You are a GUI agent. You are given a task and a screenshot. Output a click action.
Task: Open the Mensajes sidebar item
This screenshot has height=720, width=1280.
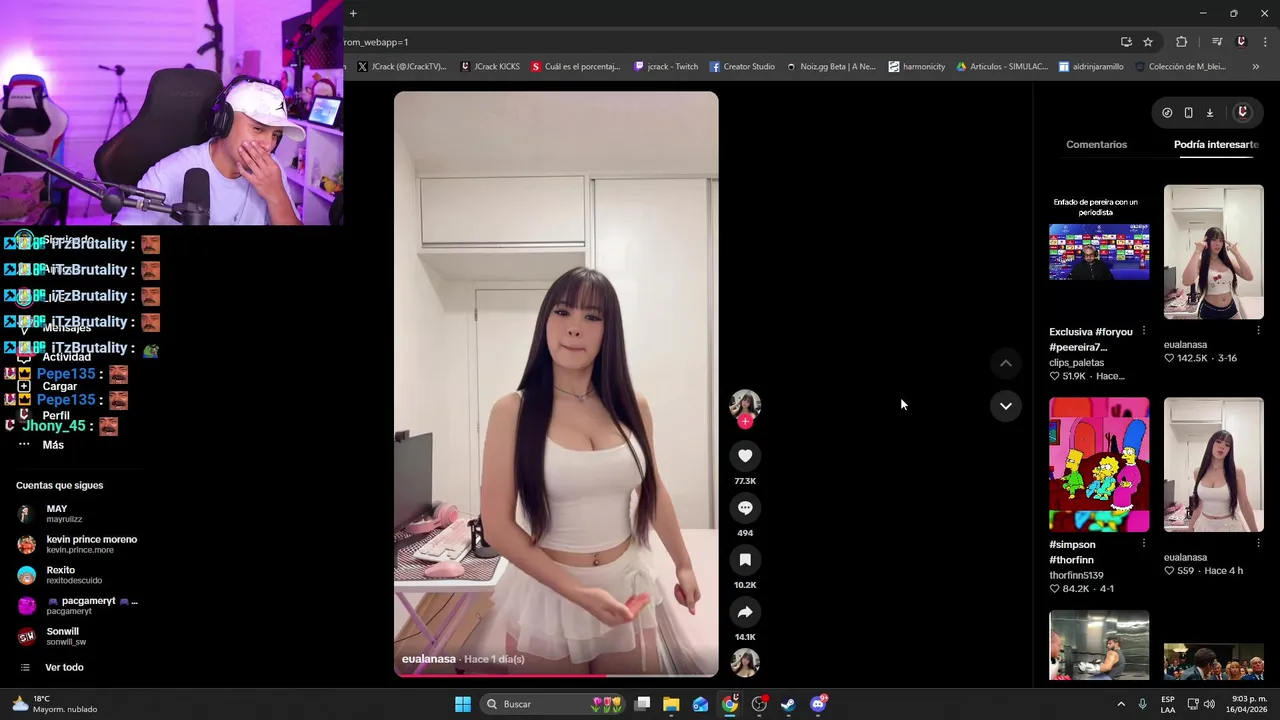(x=67, y=328)
